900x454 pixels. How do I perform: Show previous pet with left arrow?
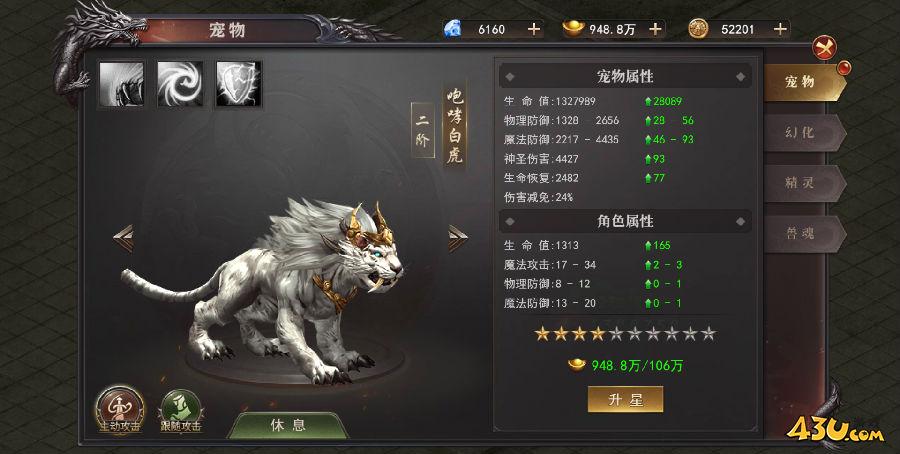[x=123, y=238]
